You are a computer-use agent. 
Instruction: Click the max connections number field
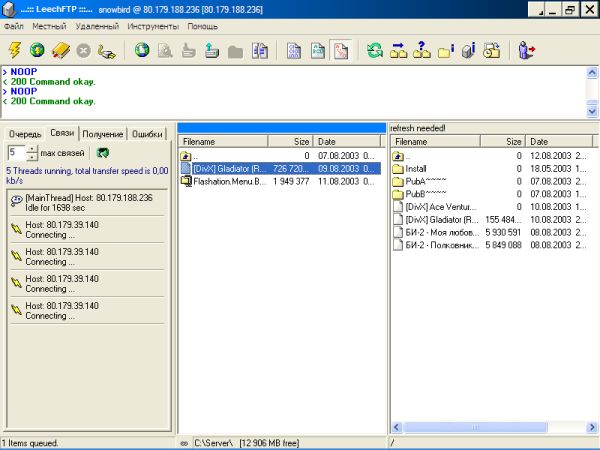coord(15,153)
